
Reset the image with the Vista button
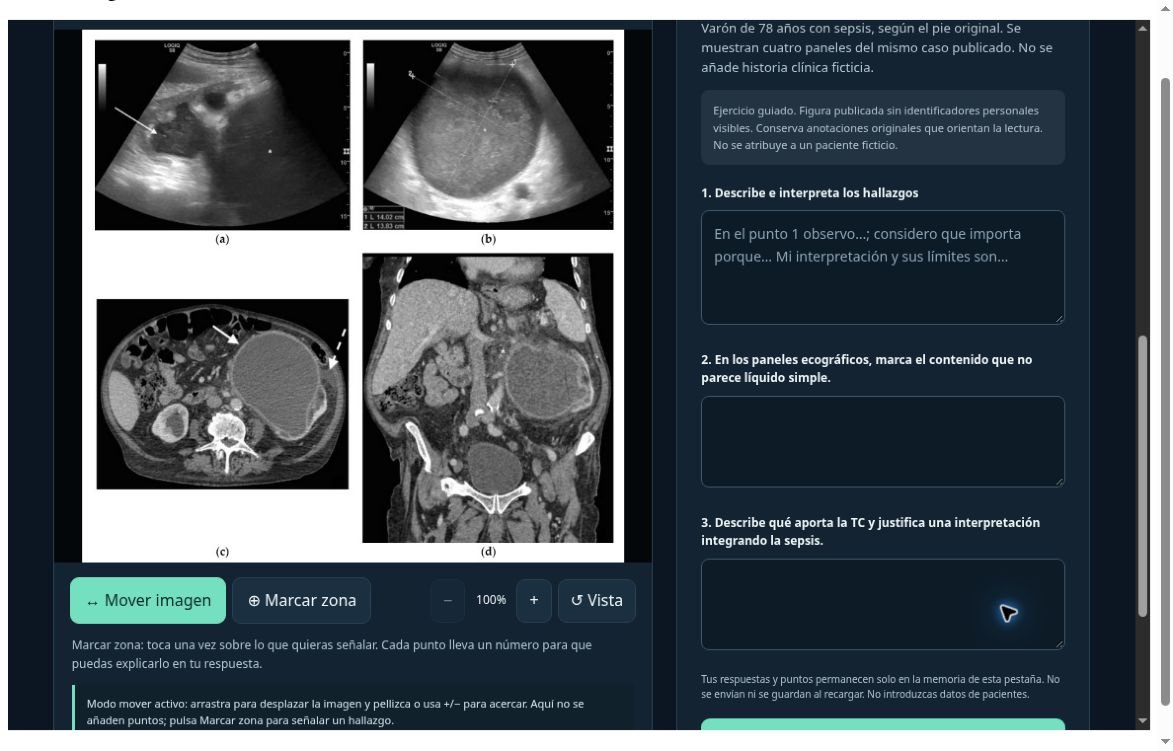596,601
